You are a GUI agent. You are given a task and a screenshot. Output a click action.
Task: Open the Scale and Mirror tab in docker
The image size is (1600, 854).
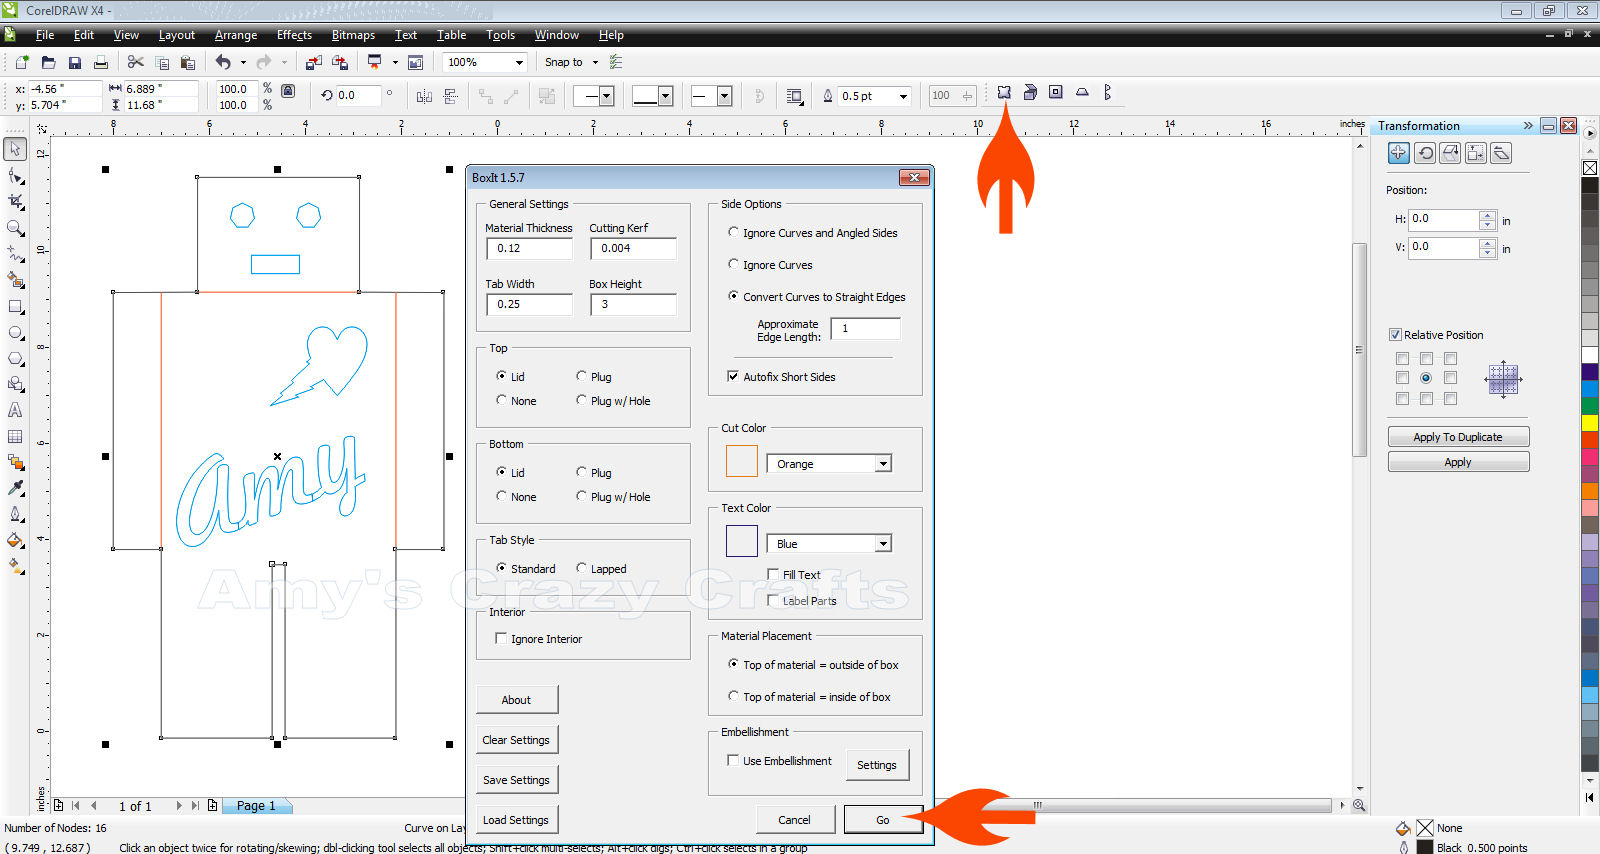tap(1450, 153)
